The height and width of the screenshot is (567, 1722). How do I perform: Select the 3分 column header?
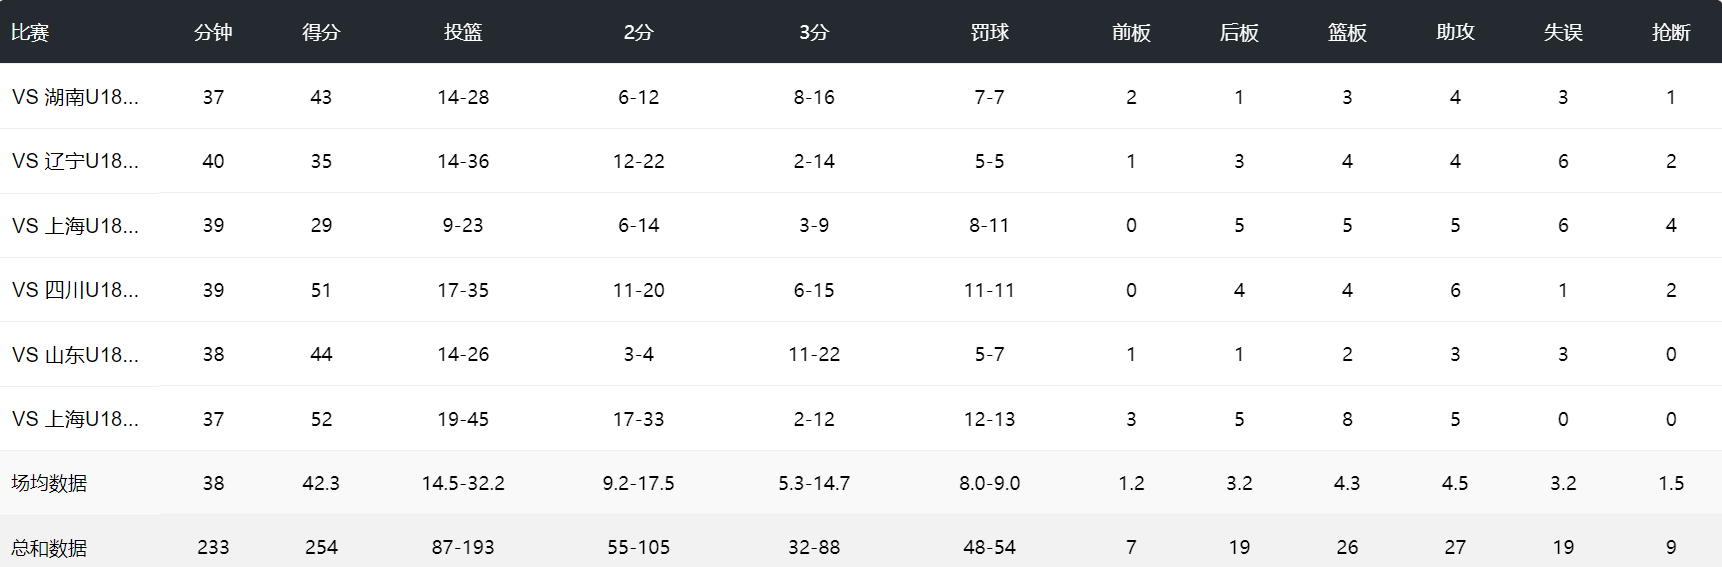coord(814,32)
